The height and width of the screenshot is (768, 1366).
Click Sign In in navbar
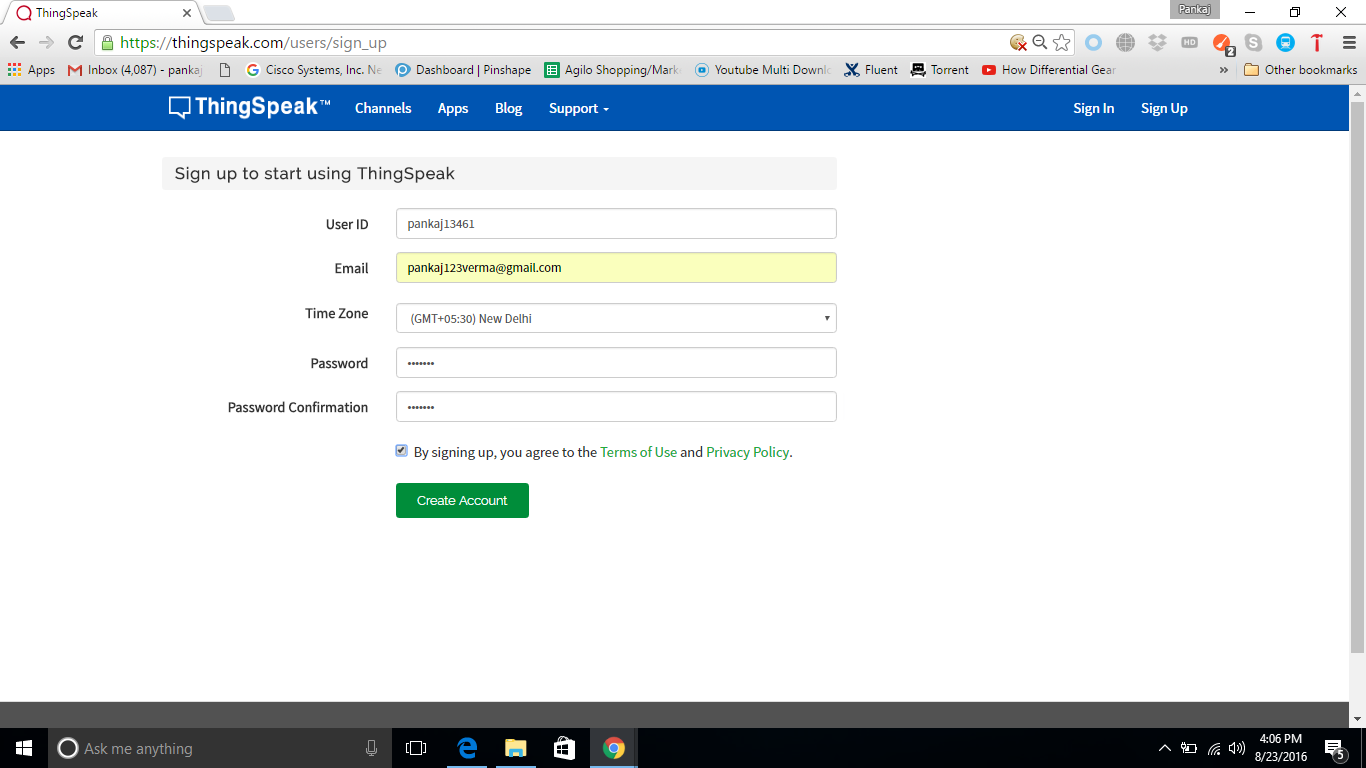1093,108
